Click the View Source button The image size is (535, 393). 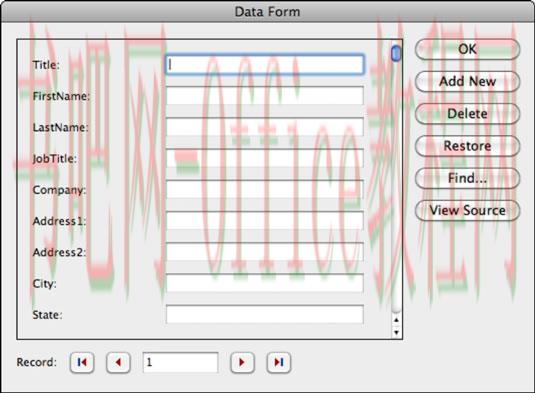(467, 210)
